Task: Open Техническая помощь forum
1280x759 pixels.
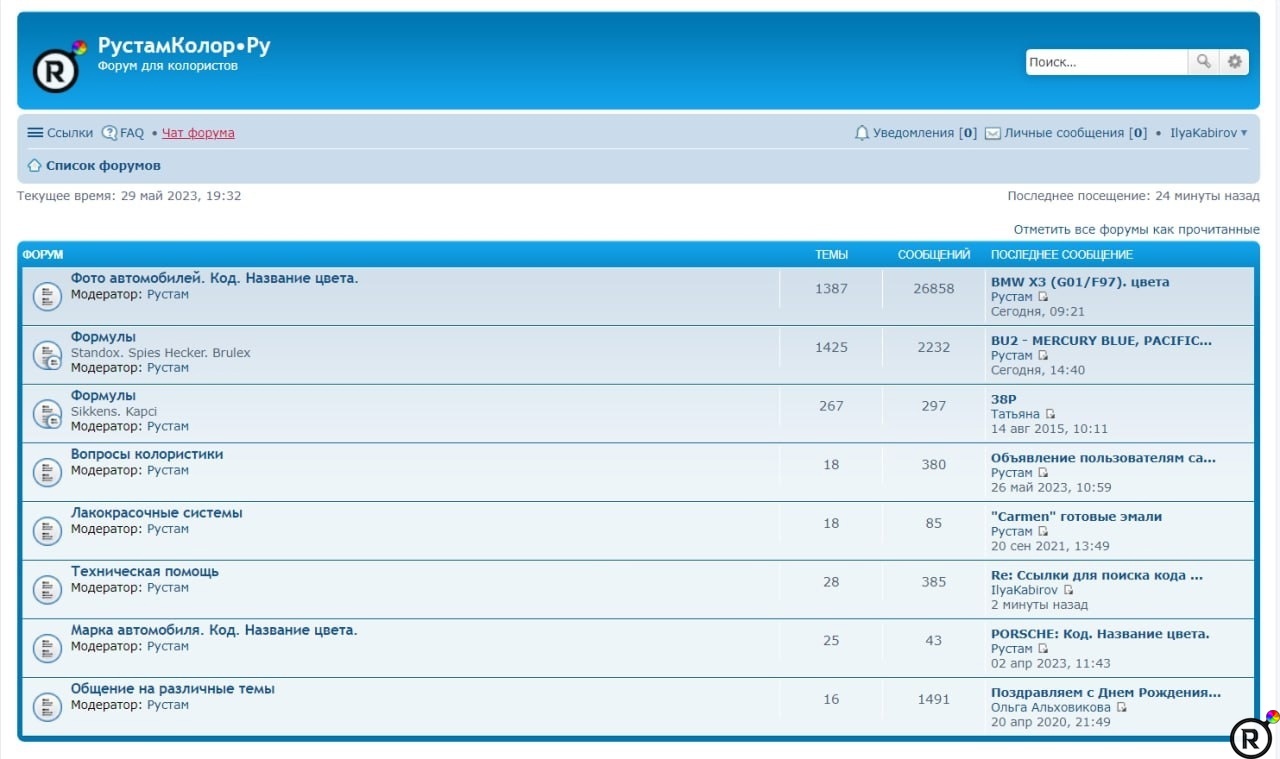Action: pyautogui.click(x=144, y=572)
